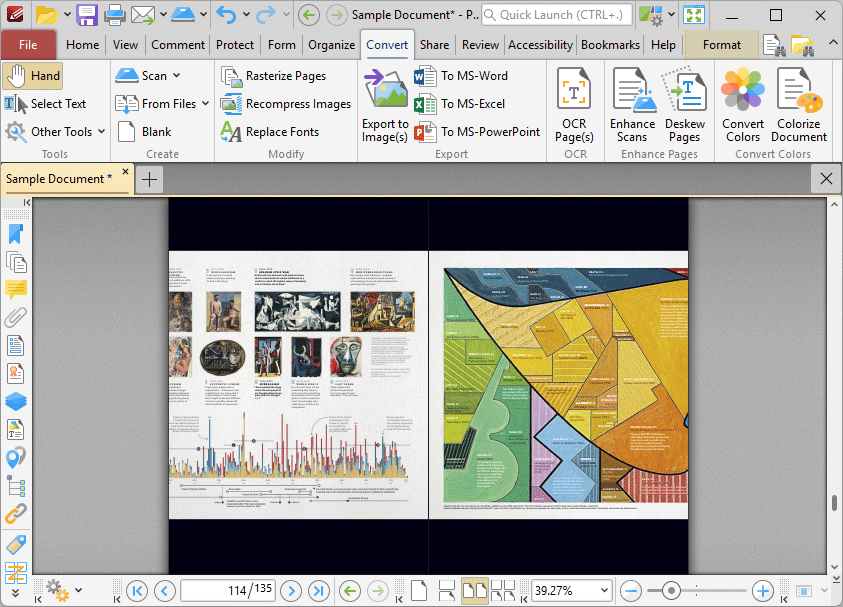Click the Zoom In plus button
843x607 pixels.
click(762, 591)
